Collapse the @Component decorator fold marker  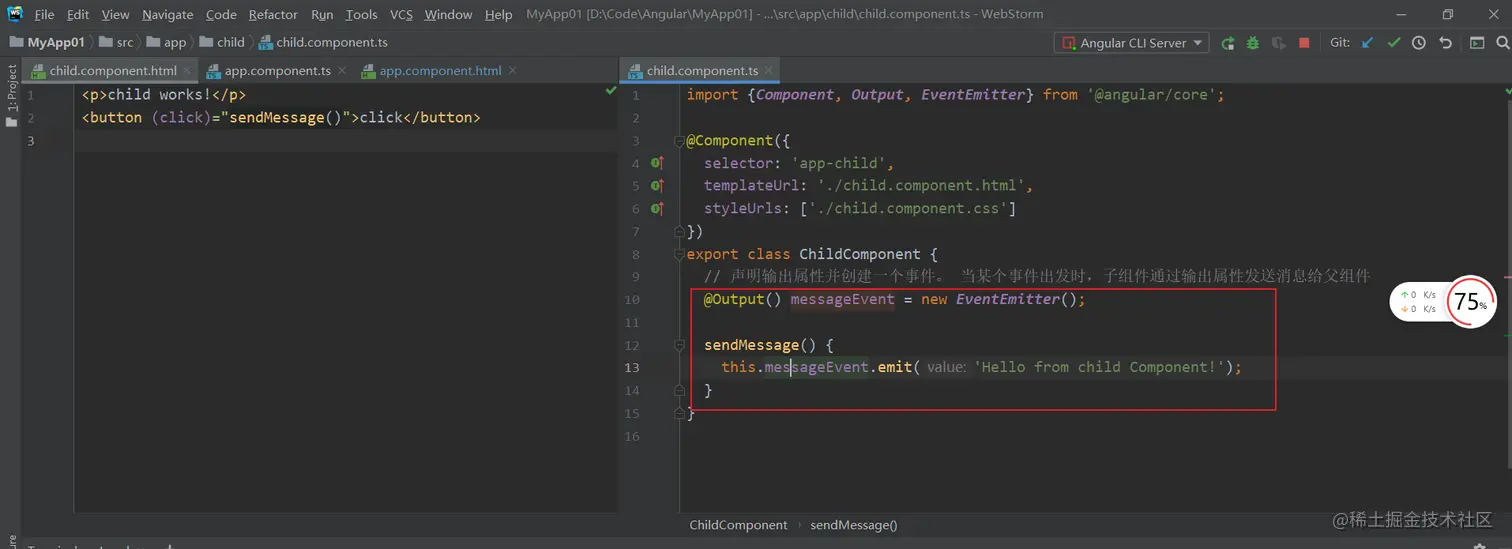[680, 141]
